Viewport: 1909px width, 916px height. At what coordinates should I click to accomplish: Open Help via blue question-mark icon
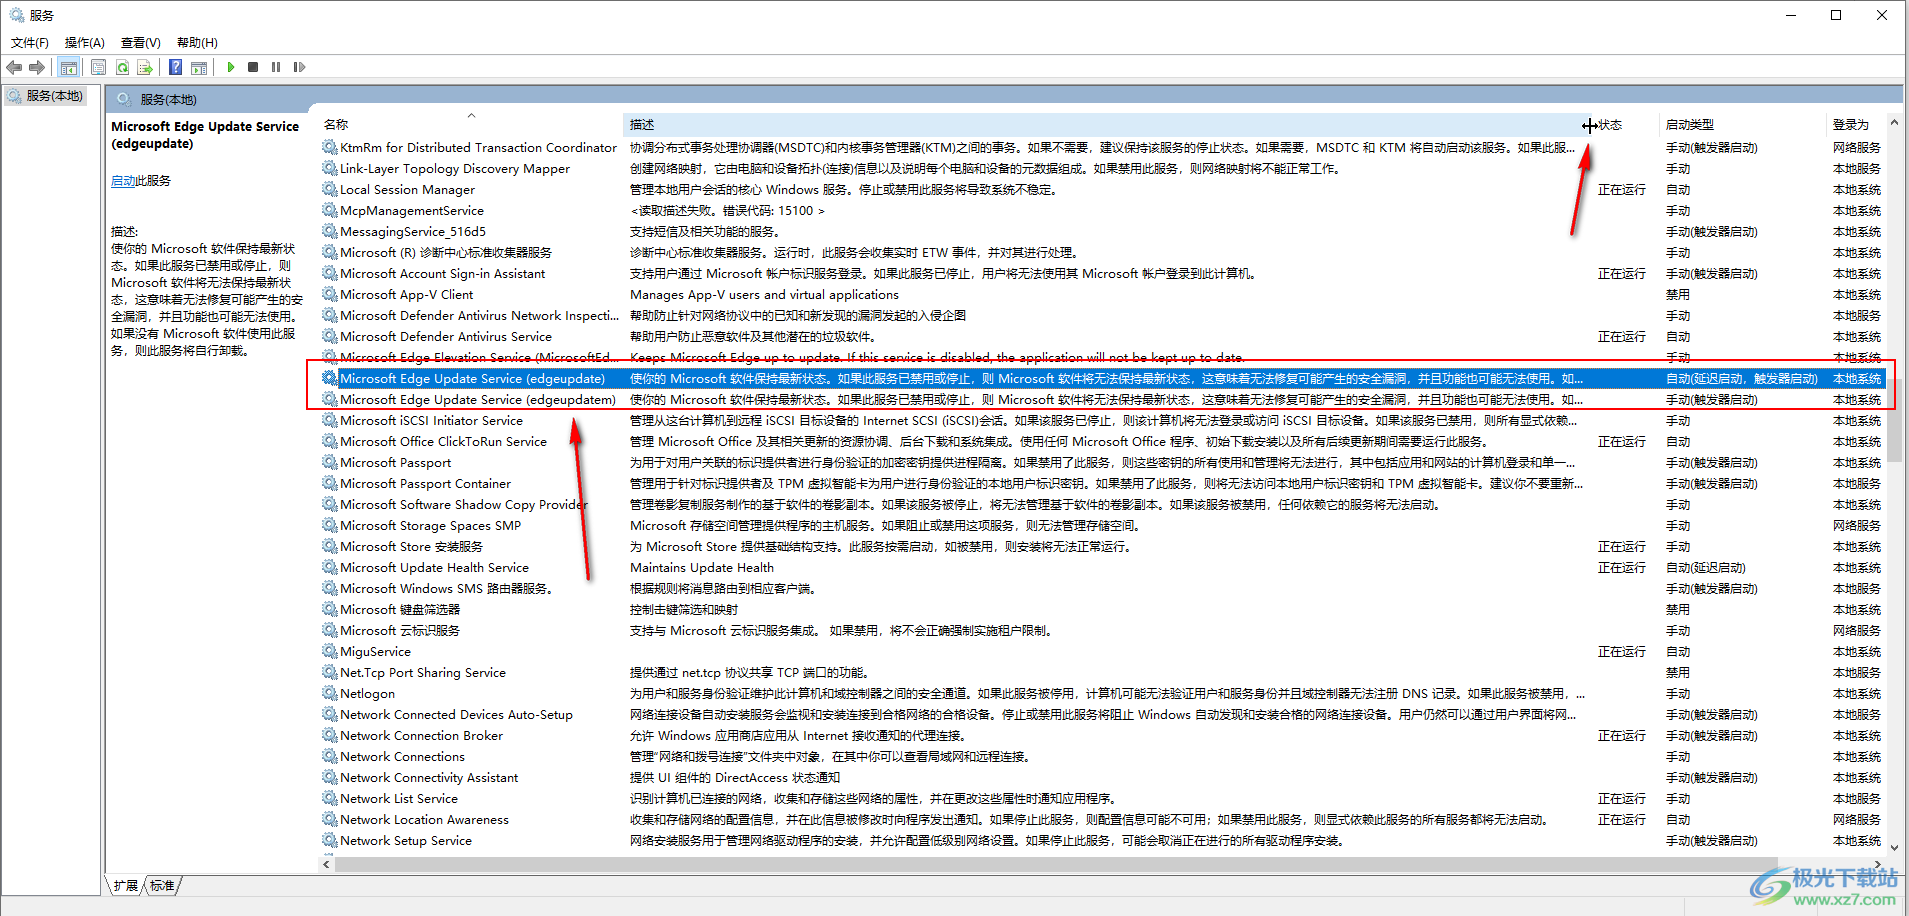click(175, 67)
